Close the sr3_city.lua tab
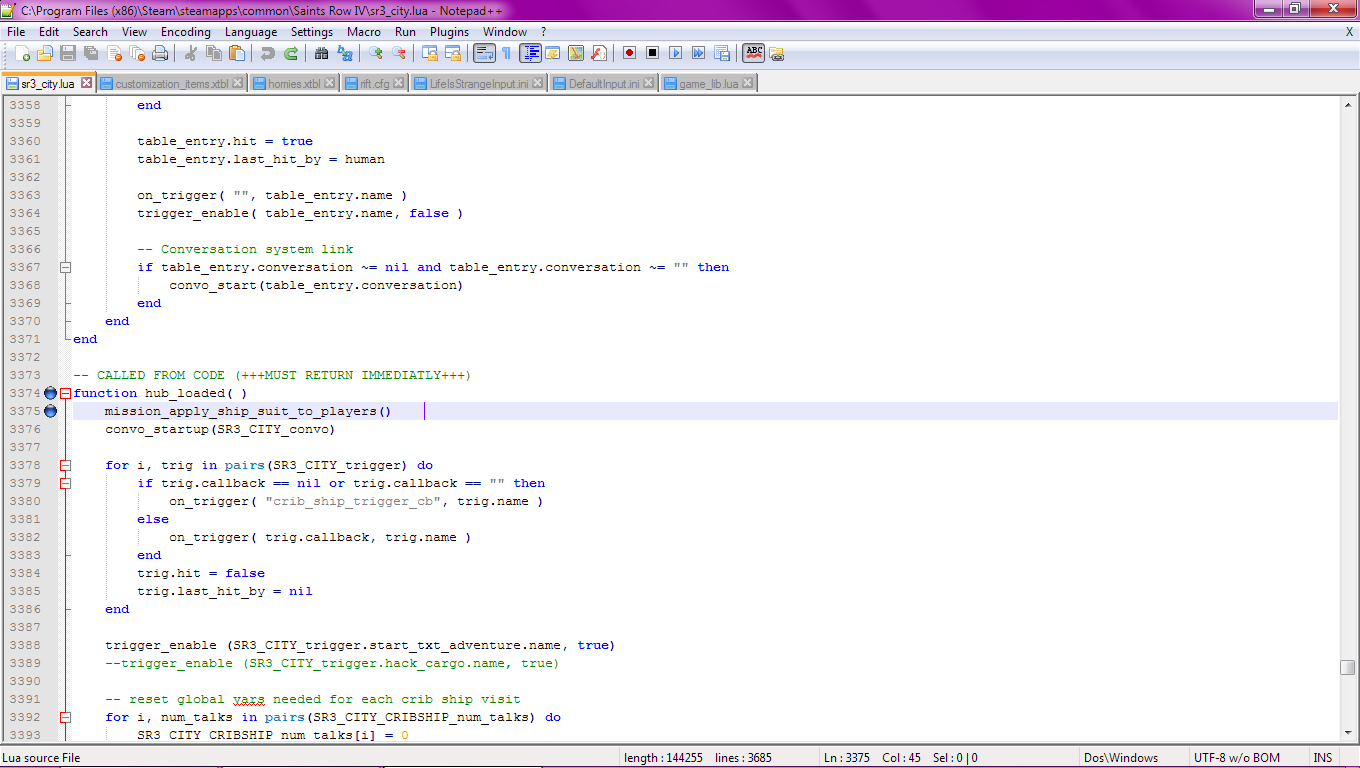This screenshot has width=1360, height=768. pos(86,83)
